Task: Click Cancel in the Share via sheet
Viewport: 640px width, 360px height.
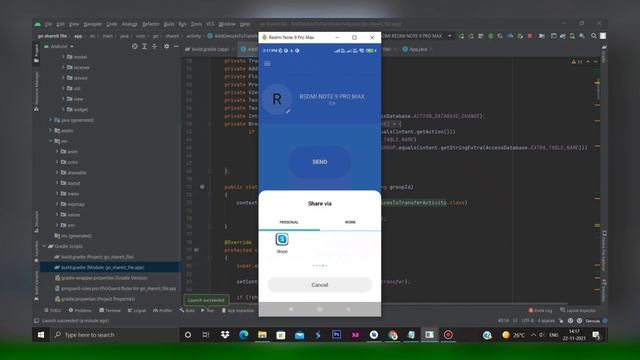Action: 320,285
